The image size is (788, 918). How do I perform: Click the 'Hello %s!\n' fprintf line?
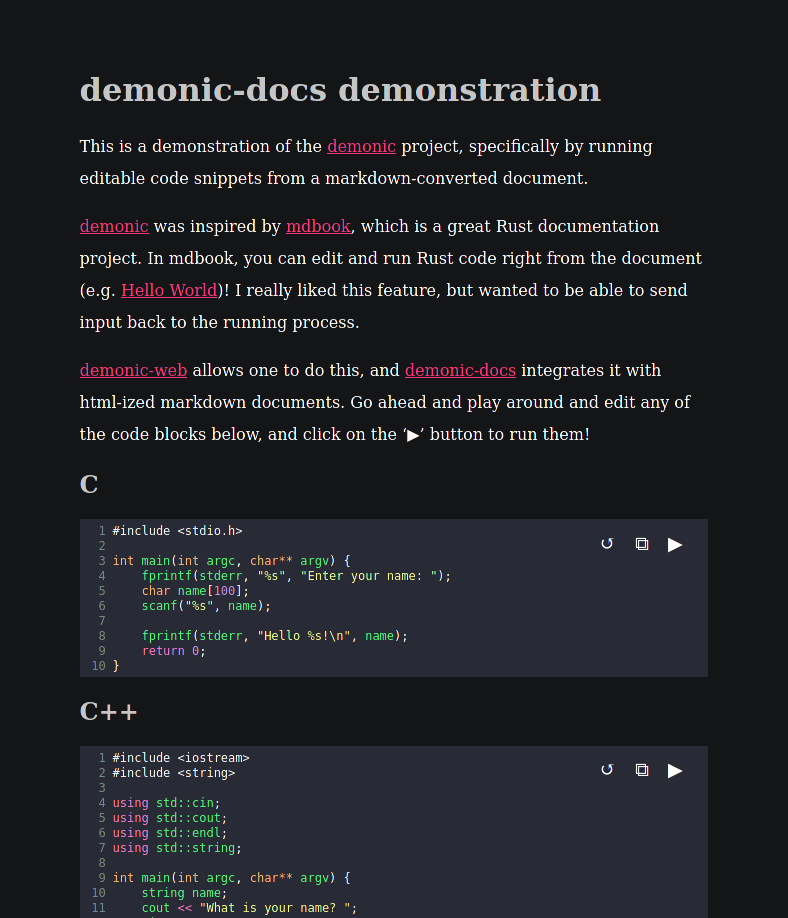(275, 636)
